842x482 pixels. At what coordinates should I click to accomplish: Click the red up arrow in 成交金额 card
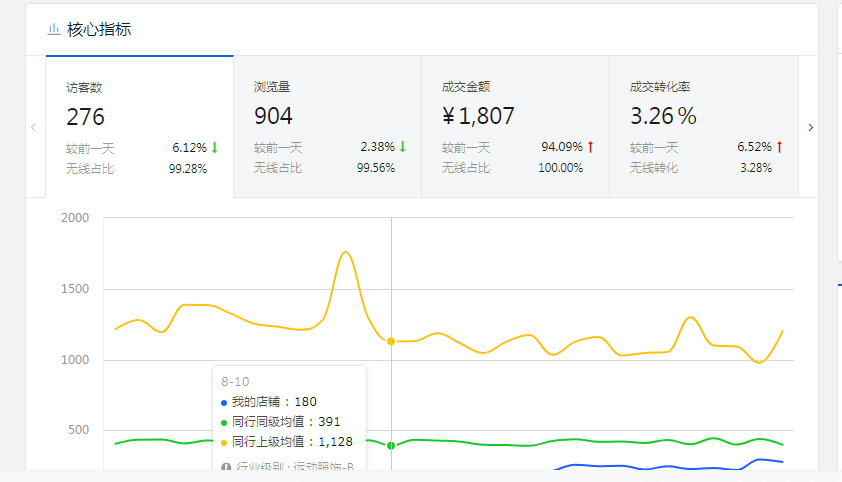click(x=590, y=147)
